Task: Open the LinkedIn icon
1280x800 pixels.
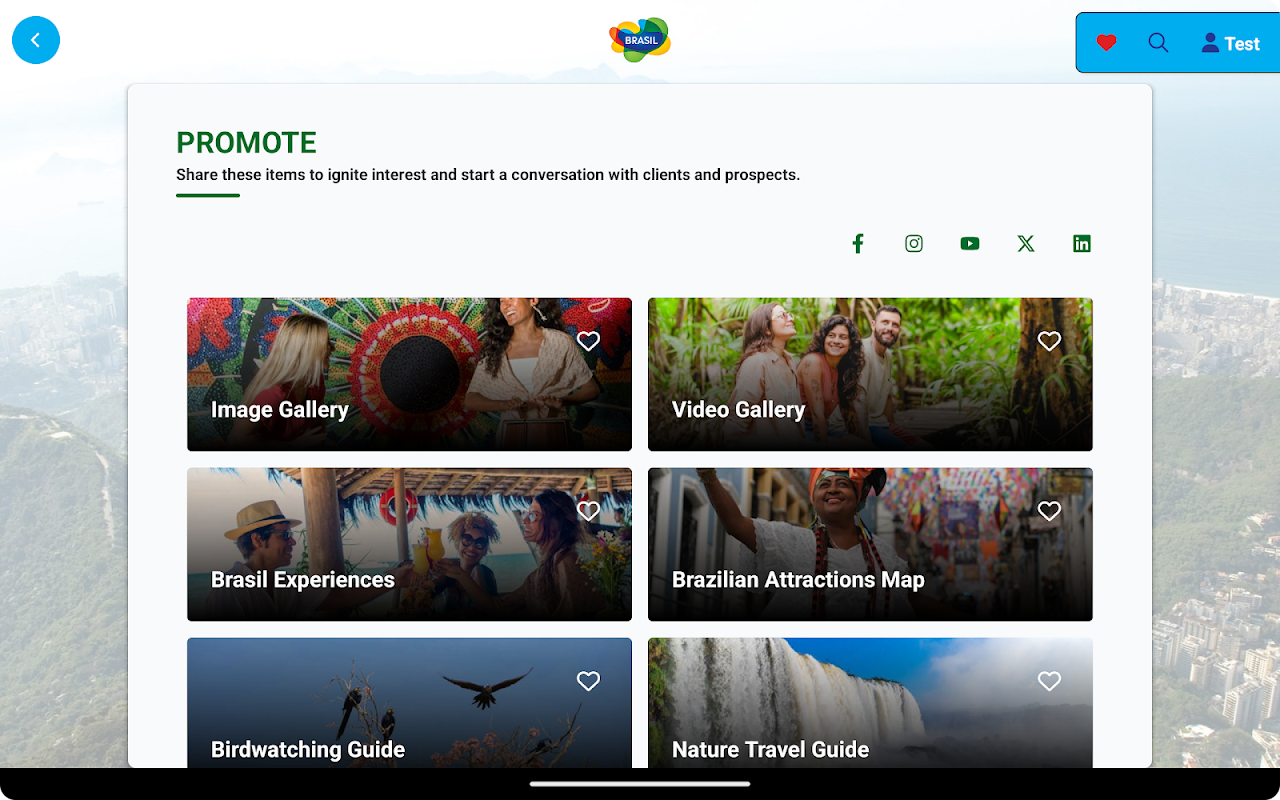Action: pos(1082,243)
